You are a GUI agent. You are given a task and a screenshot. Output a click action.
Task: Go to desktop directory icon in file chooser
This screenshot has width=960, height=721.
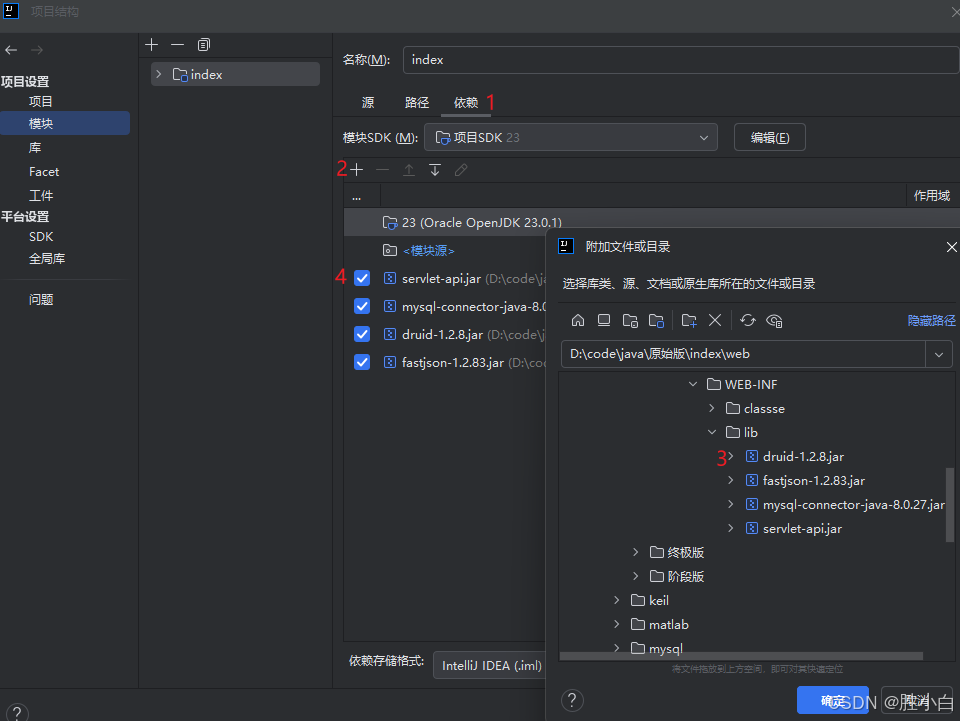[604, 320]
